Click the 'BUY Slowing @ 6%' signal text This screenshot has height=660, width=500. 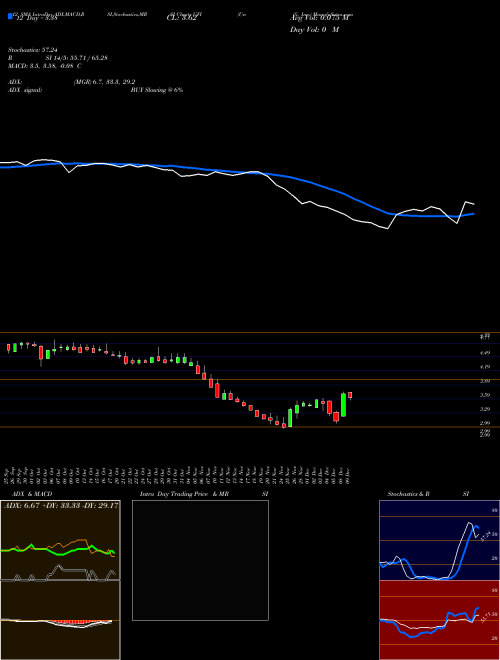pos(157,90)
